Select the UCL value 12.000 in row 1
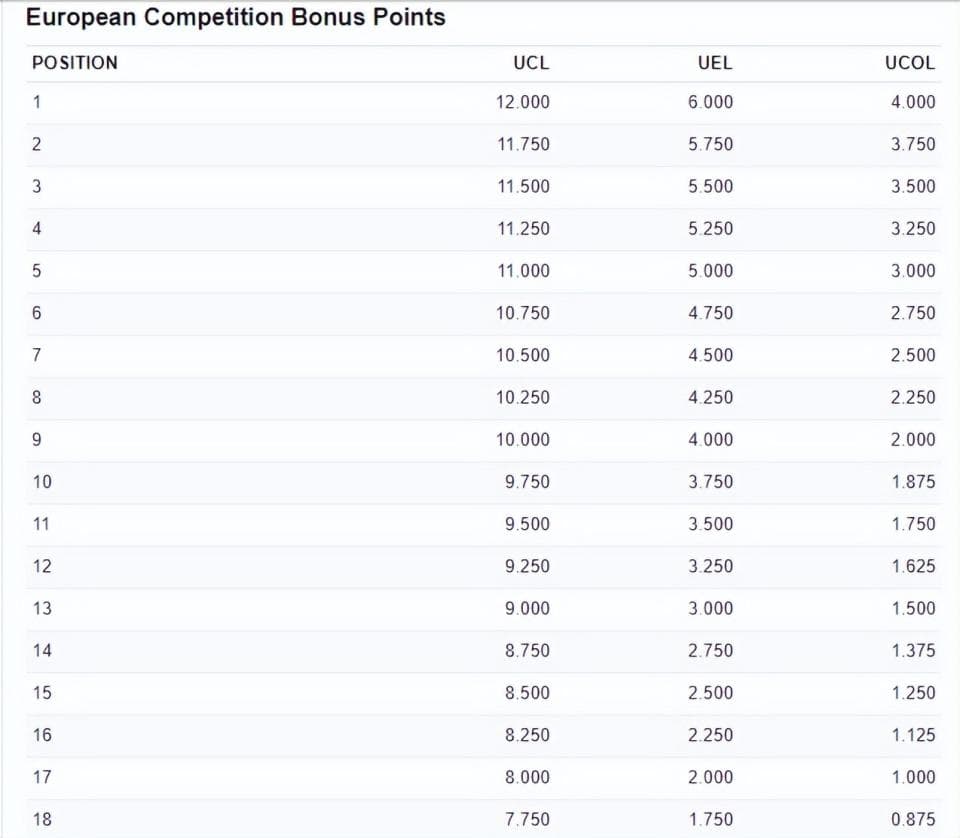 click(522, 102)
